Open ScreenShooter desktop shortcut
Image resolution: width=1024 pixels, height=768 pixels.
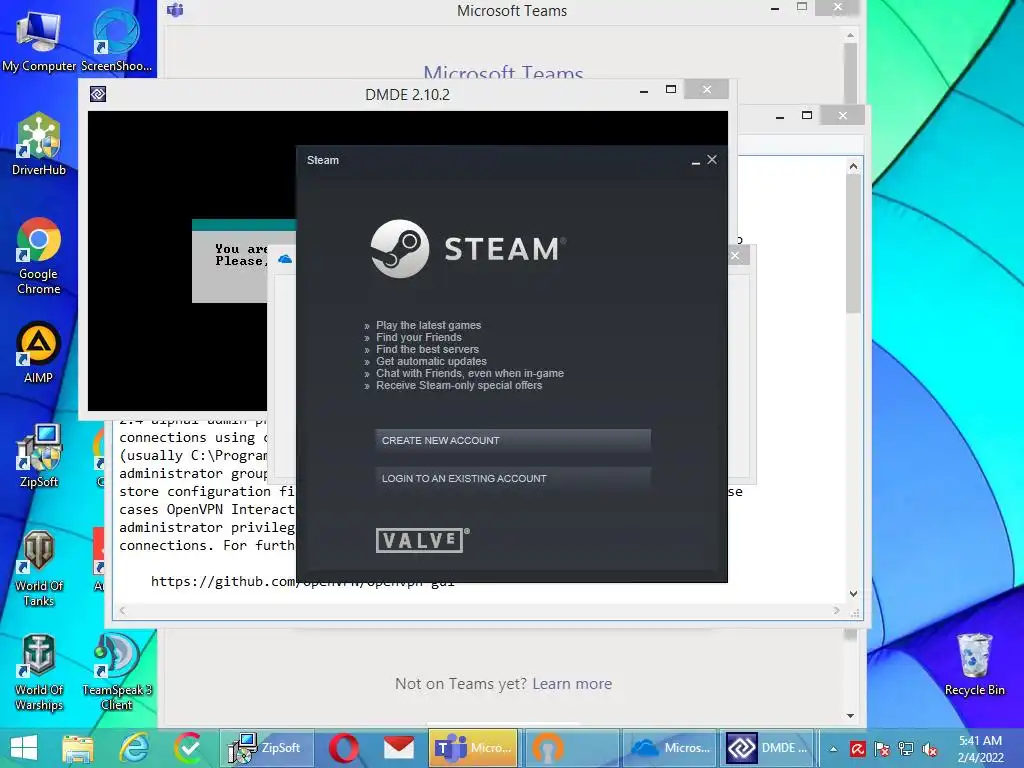(116, 40)
